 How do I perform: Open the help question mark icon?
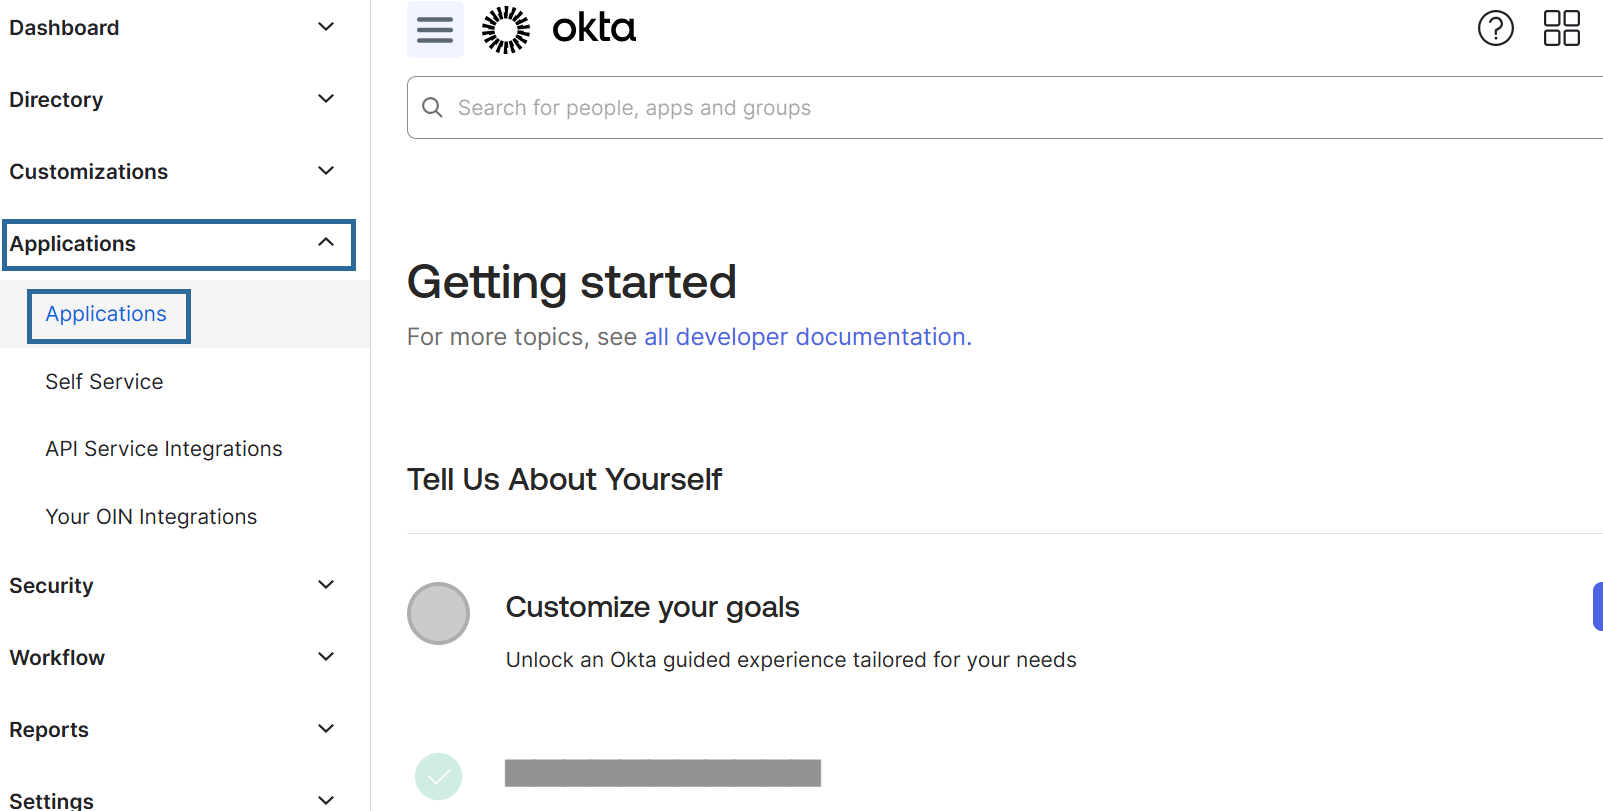(x=1495, y=28)
